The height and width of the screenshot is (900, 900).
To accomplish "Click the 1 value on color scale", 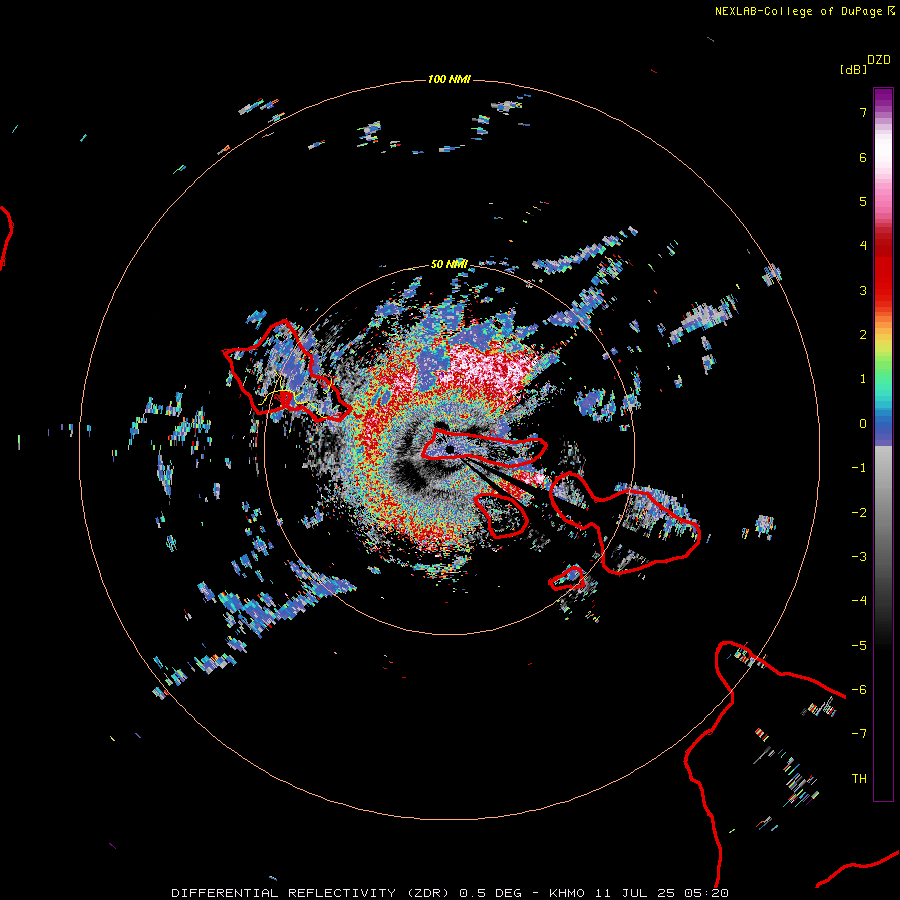I will 863,379.
